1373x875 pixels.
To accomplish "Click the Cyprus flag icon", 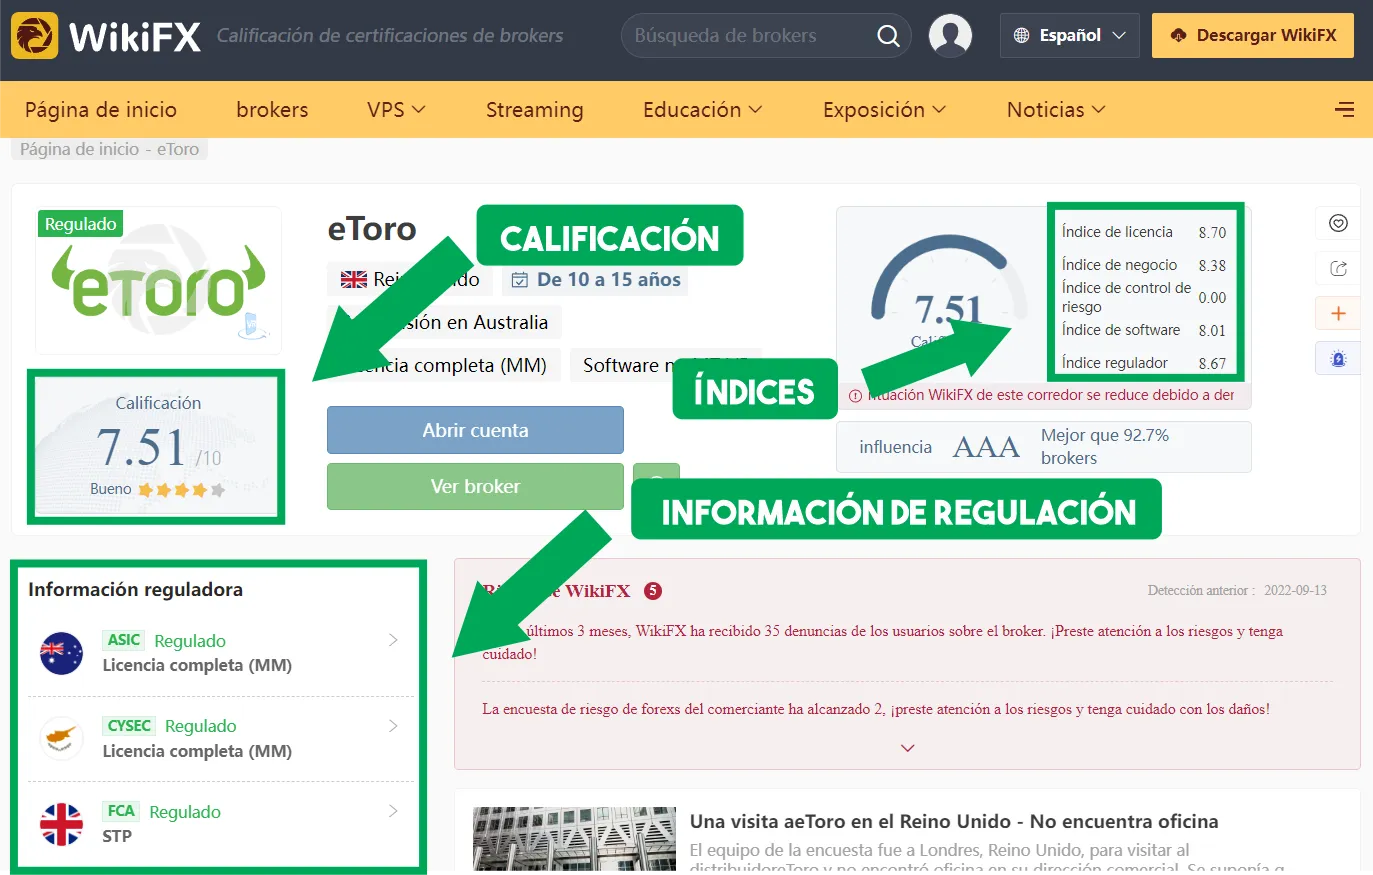I will pyautogui.click(x=61, y=738).
